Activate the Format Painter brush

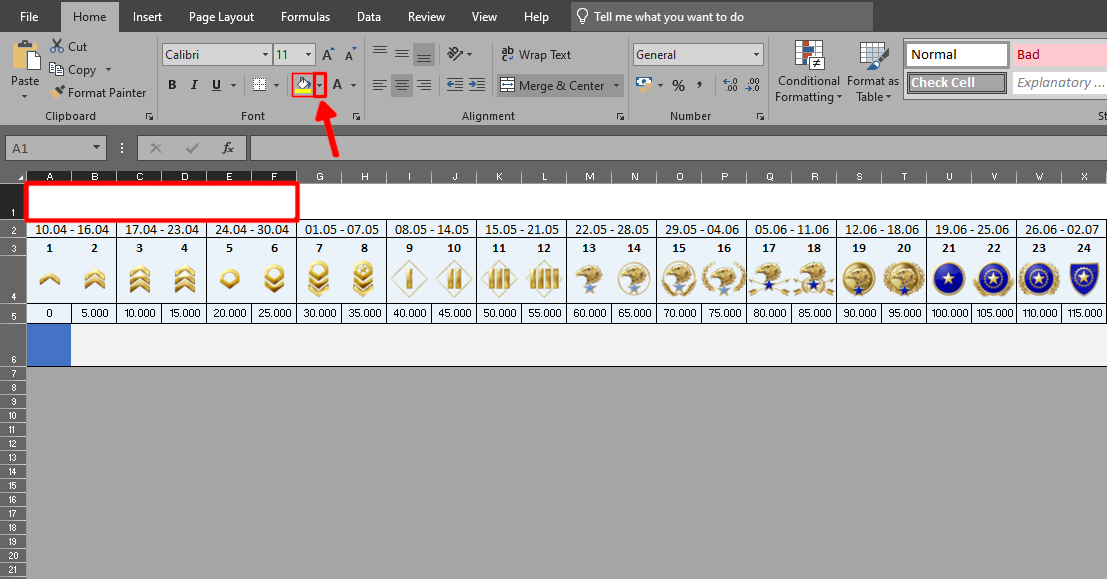click(x=57, y=92)
